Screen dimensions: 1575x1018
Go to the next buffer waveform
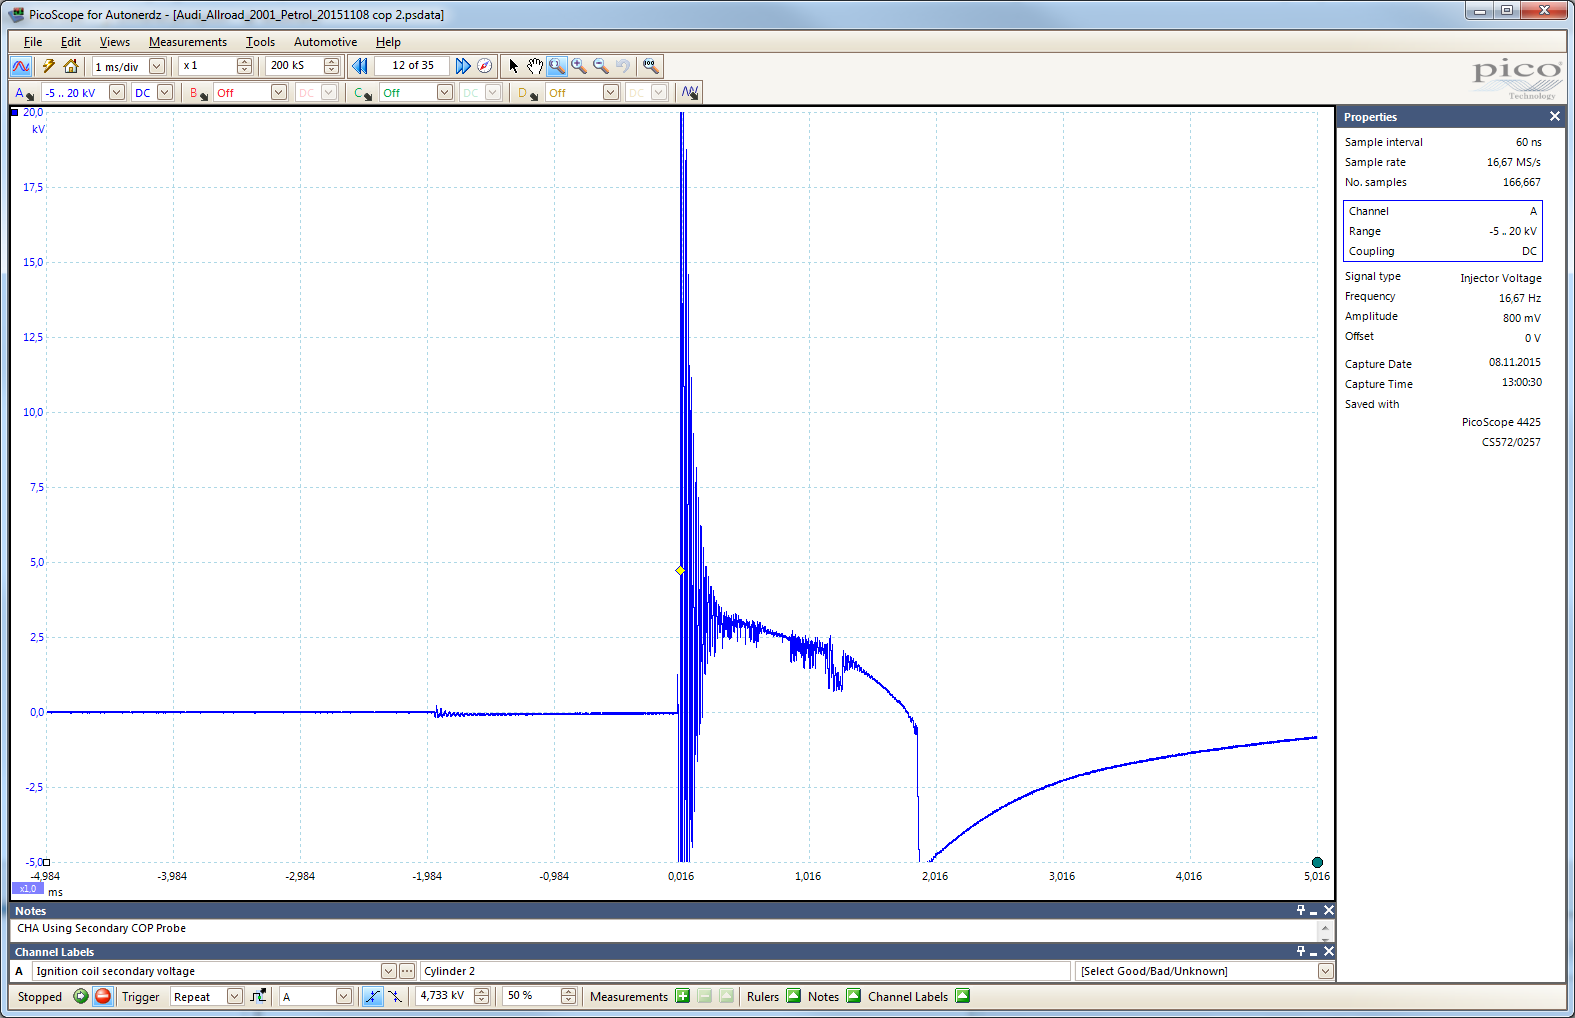click(x=462, y=66)
